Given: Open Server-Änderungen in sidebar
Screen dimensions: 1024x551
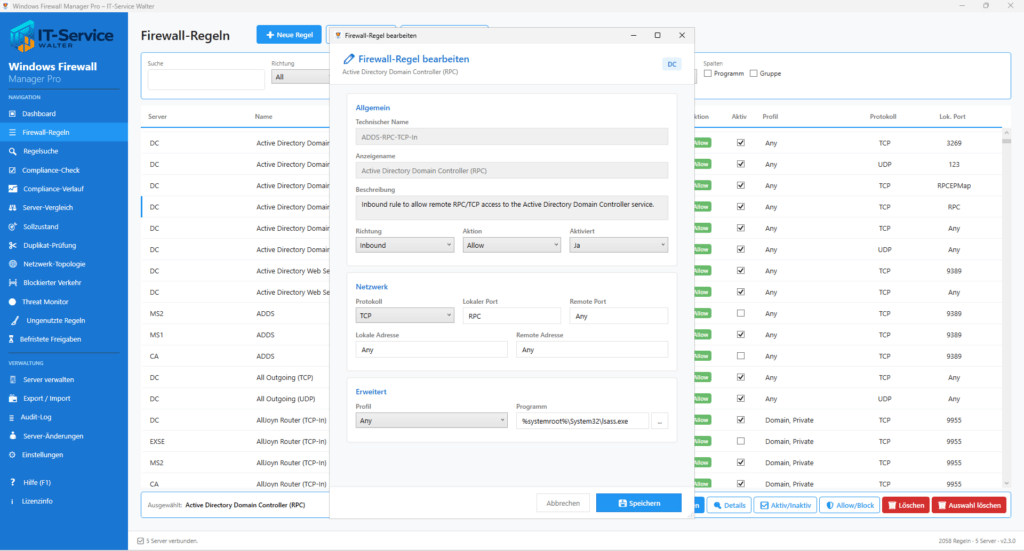Looking at the screenshot, I should [53, 436].
